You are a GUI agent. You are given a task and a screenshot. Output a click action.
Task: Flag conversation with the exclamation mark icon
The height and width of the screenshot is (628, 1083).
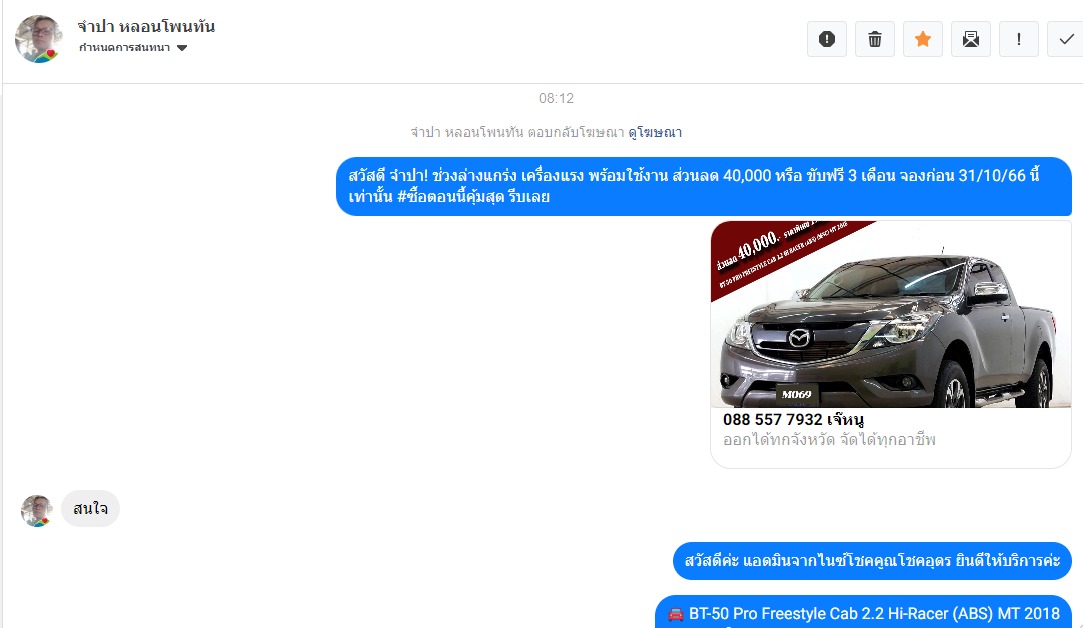click(x=1019, y=39)
